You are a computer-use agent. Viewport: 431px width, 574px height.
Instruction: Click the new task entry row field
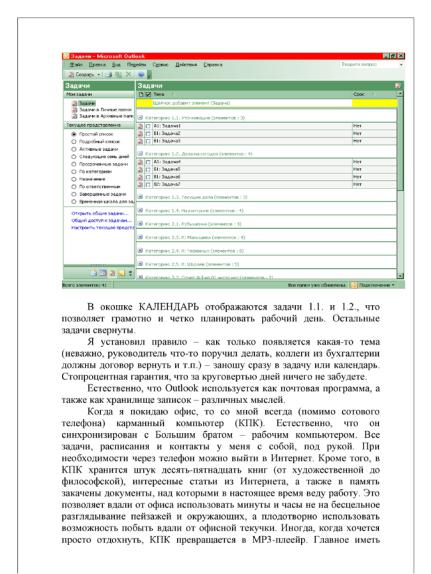coord(267,104)
